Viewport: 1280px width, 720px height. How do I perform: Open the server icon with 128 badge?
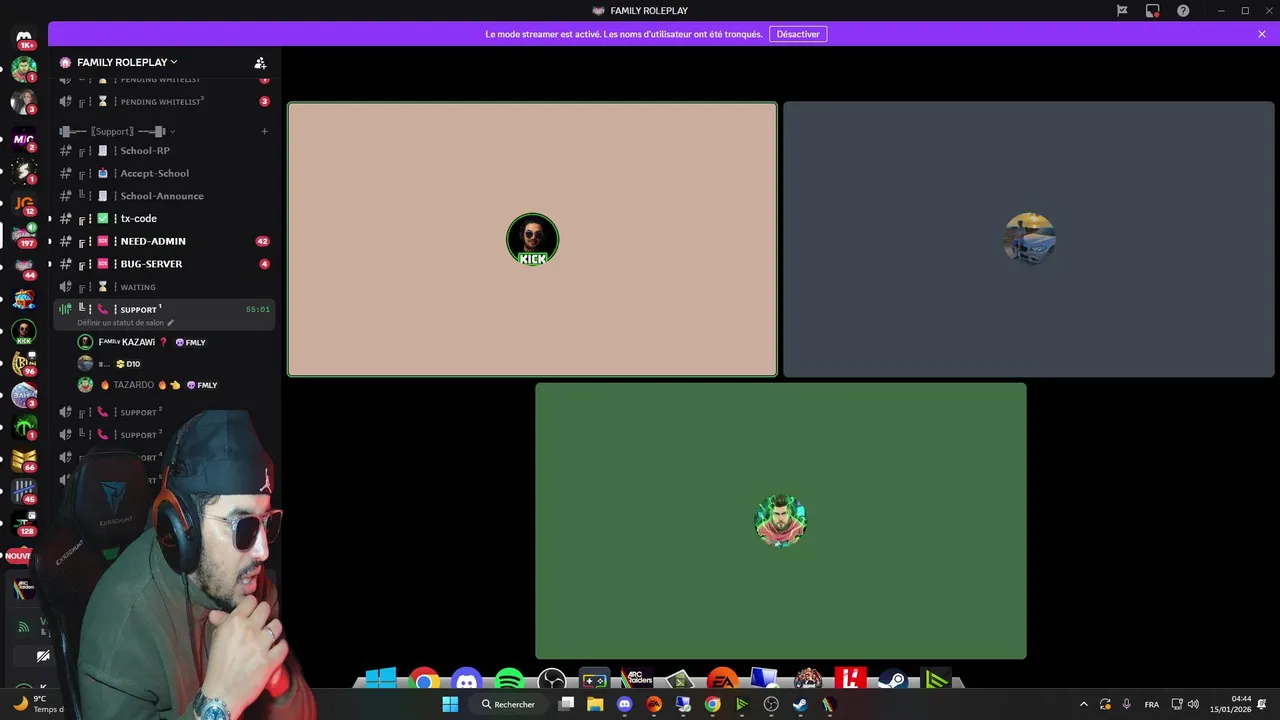pyautogui.click(x=24, y=524)
